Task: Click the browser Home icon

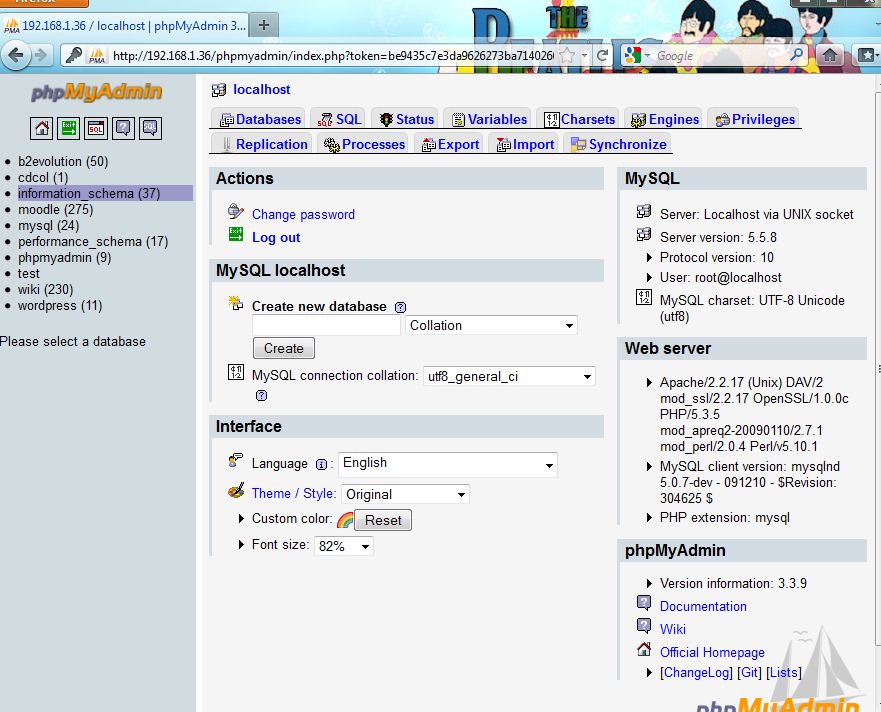Action: [830, 55]
